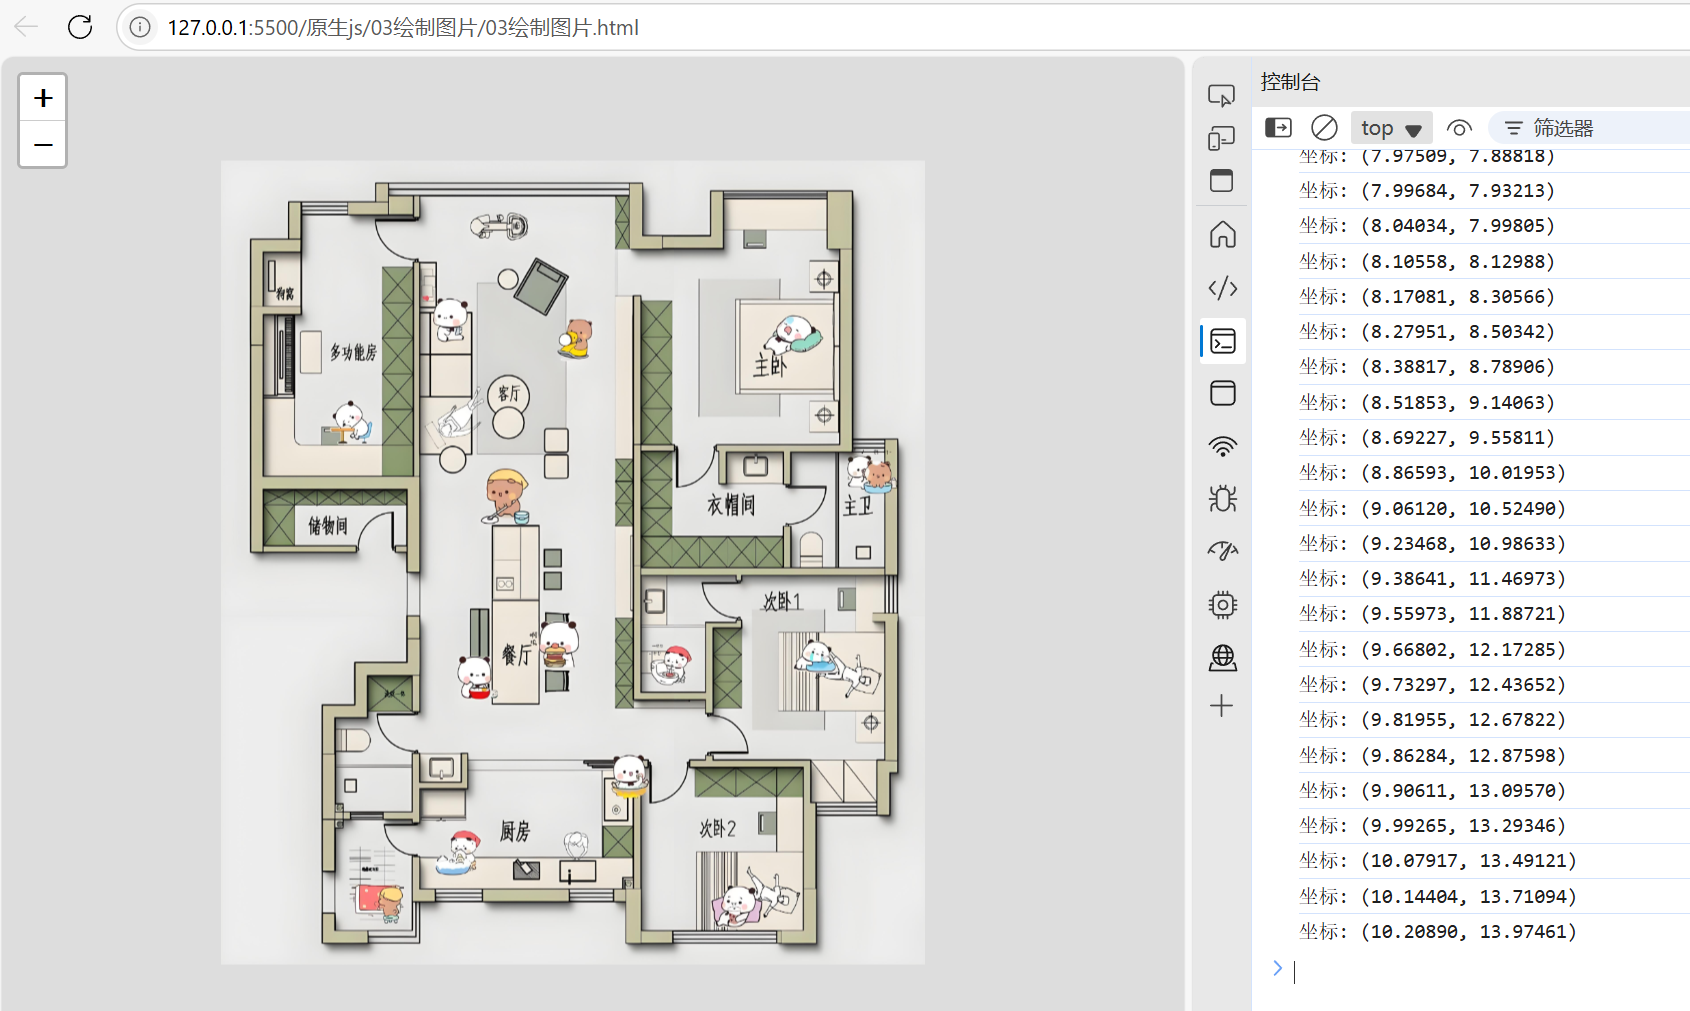Toggle the console sidebar panel

1279,128
